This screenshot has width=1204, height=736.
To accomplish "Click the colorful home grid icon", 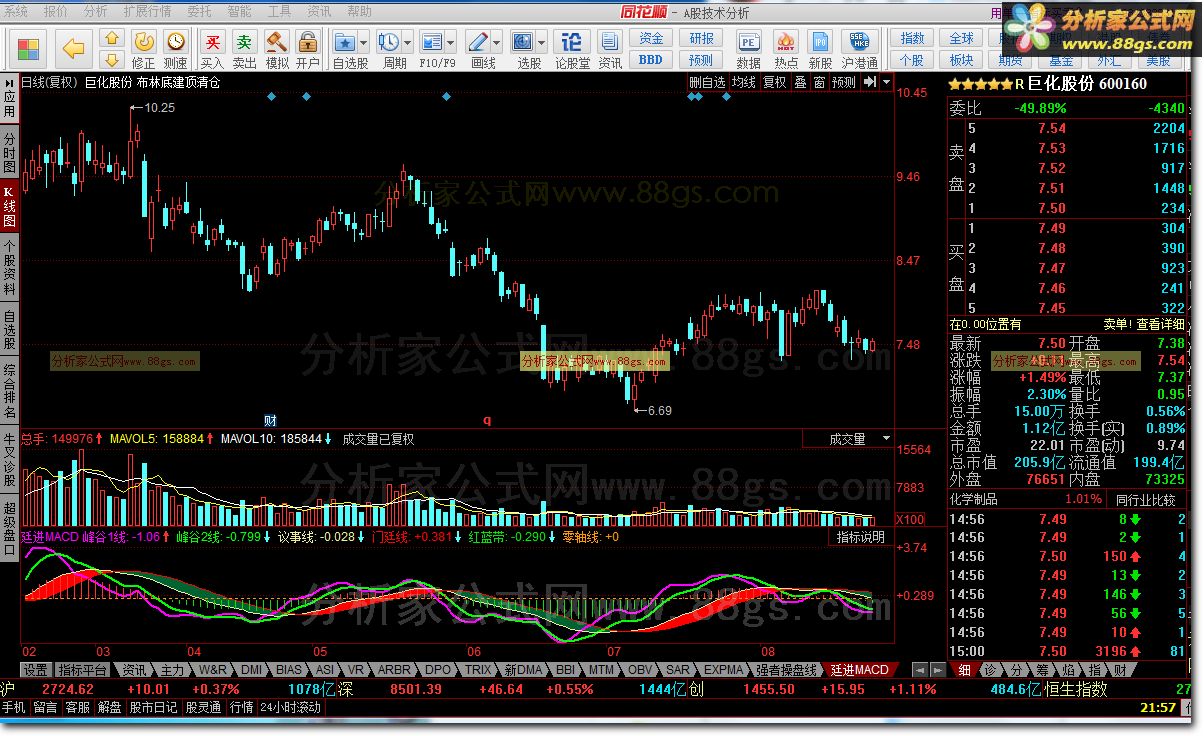I will (28, 48).
